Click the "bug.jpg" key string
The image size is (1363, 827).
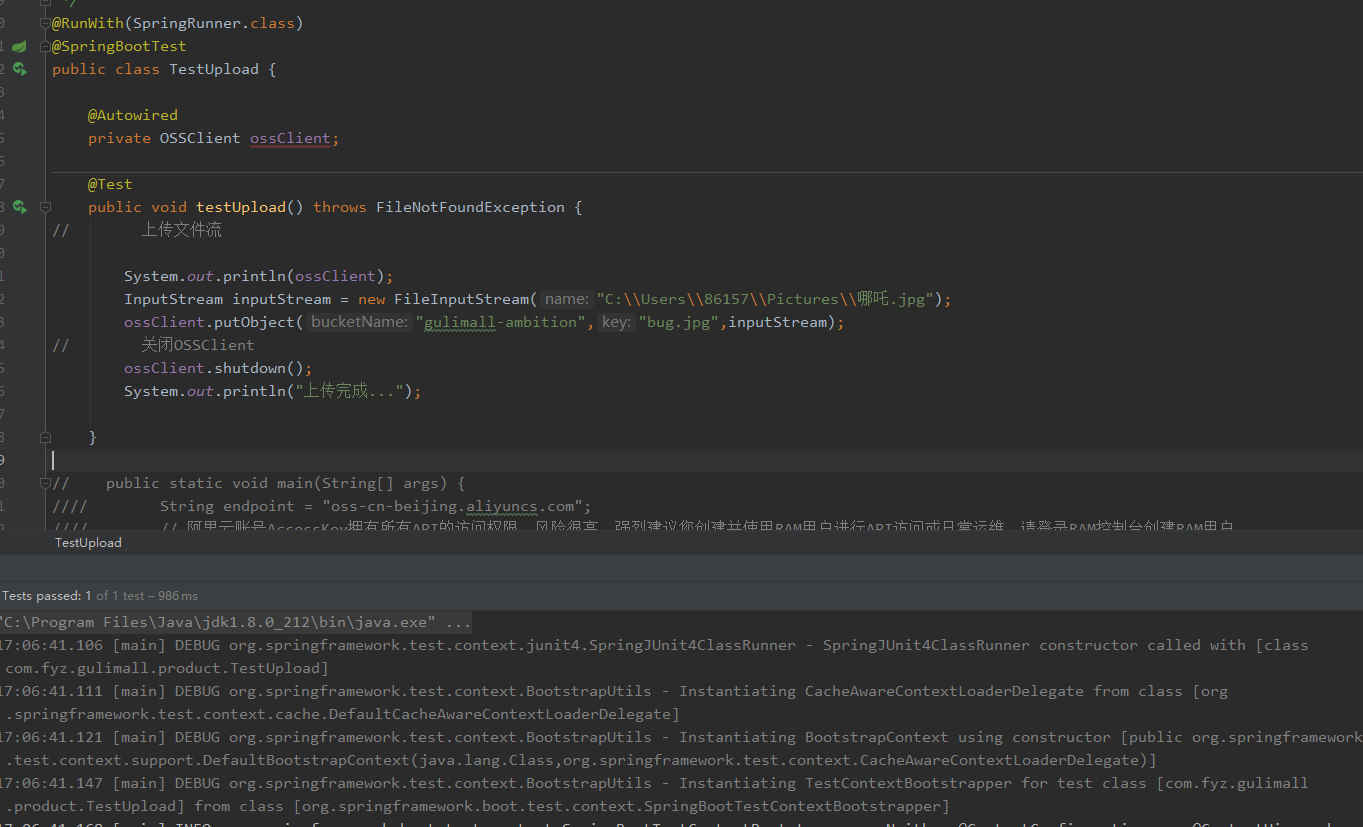pyautogui.click(x=679, y=322)
